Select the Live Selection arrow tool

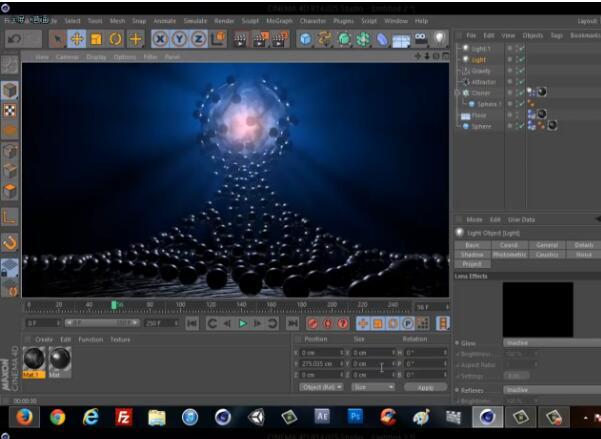(57, 39)
